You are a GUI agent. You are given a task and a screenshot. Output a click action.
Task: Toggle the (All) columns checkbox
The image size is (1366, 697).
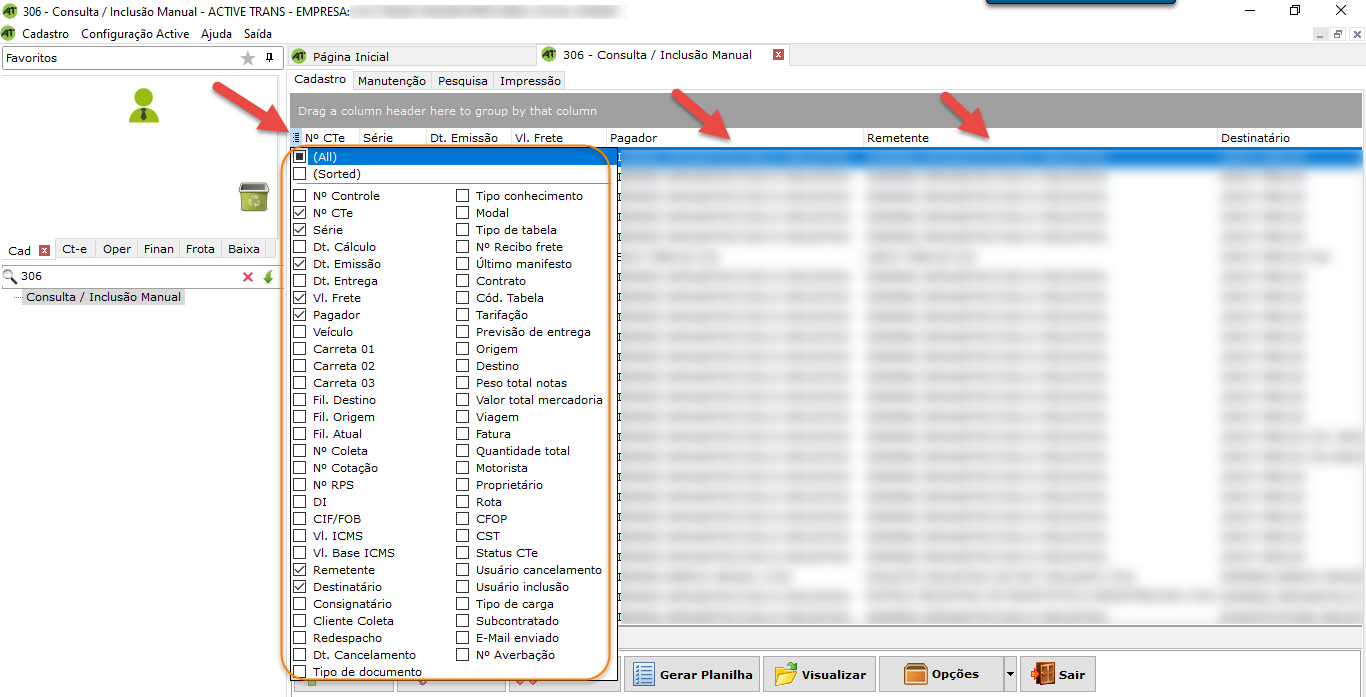pyautogui.click(x=300, y=157)
